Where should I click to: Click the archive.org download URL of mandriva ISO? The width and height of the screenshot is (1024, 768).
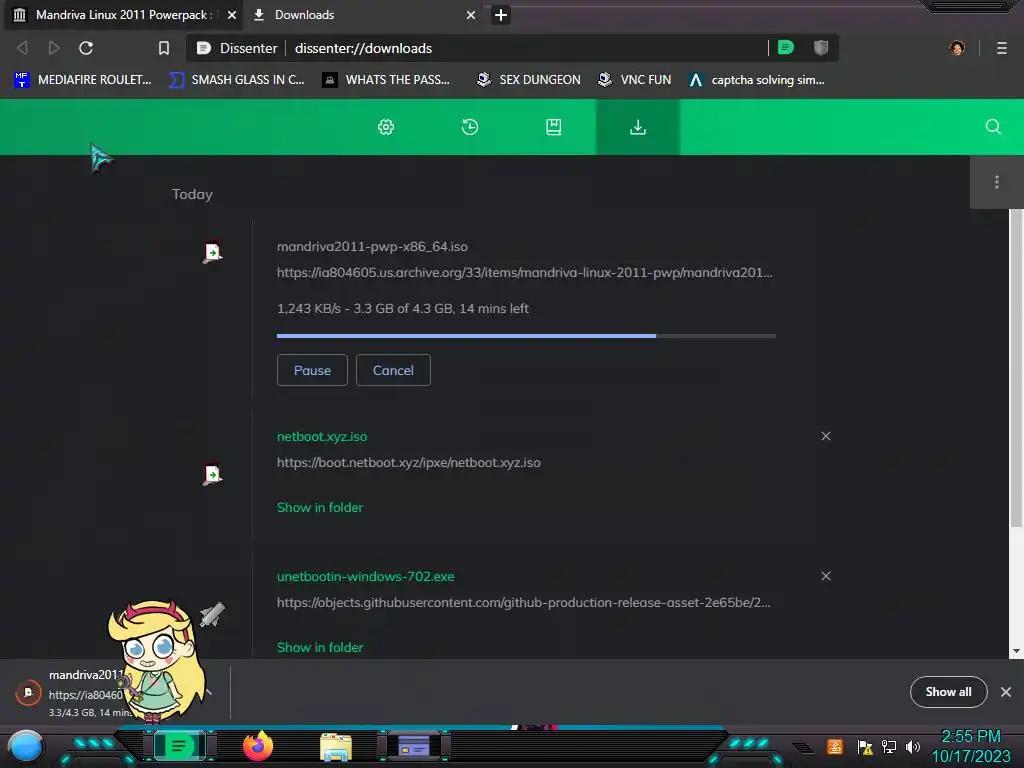tap(524, 272)
